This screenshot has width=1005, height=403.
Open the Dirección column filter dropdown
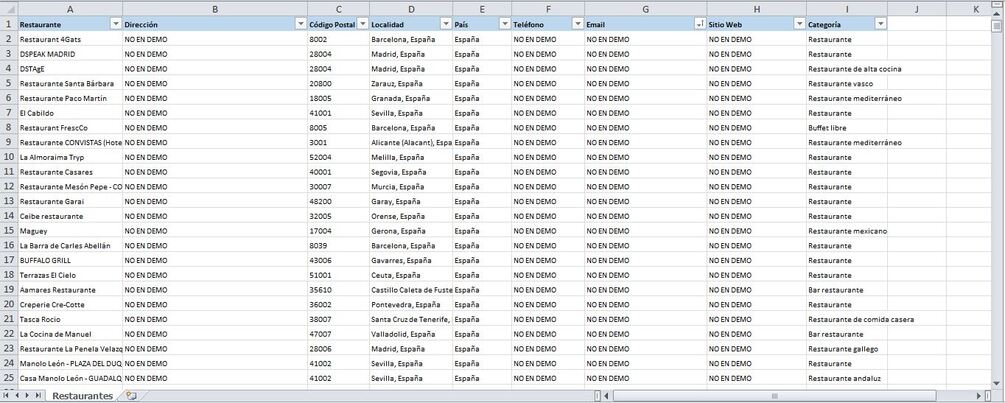point(301,24)
